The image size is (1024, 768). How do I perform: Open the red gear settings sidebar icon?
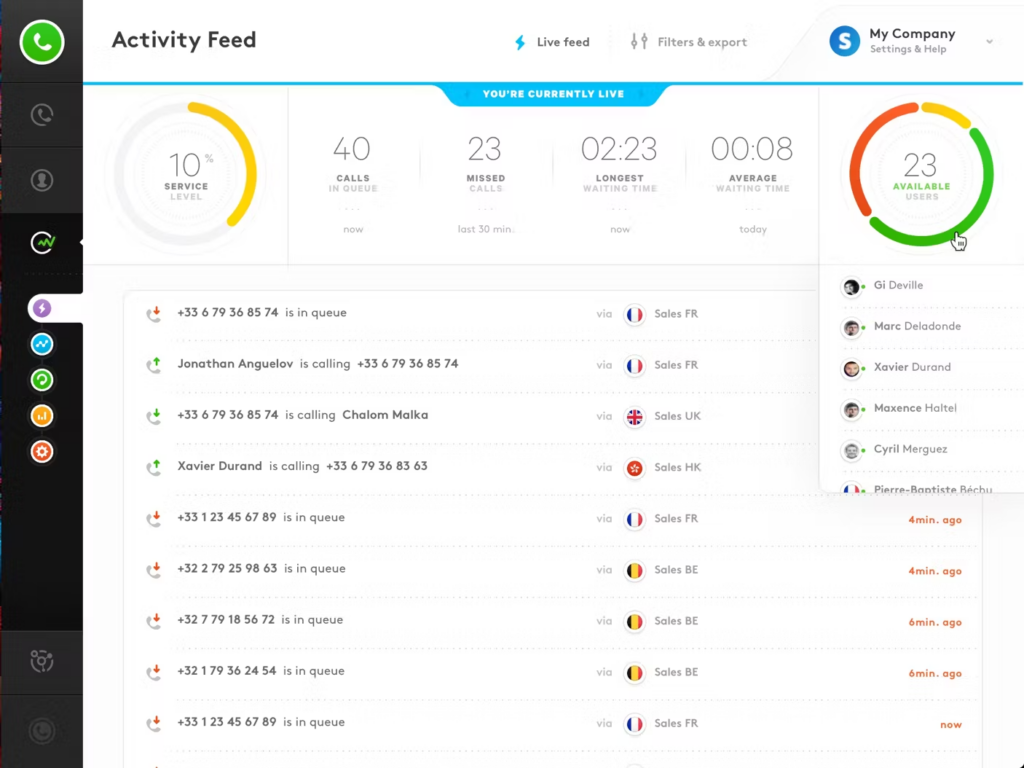click(x=42, y=452)
